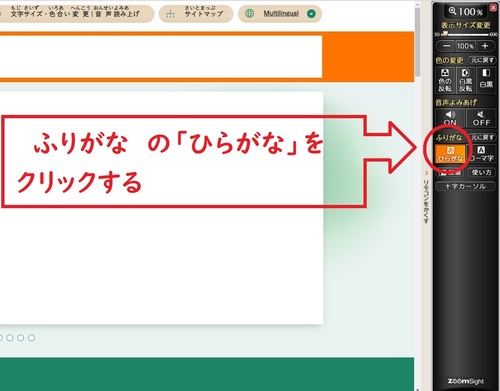Image resolution: width=500 pixels, height=391 pixels.
Task: Increase display size with plus button
Action: point(485,46)
